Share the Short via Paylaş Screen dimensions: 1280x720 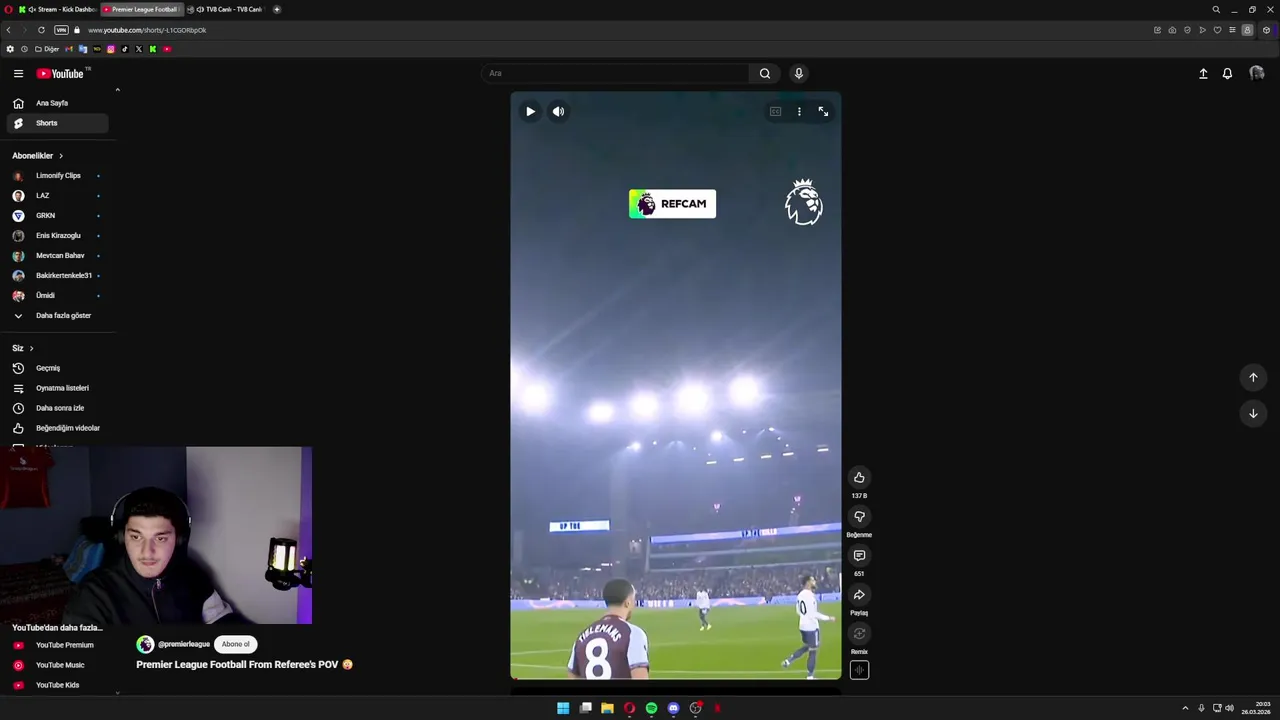pos(859,594)
